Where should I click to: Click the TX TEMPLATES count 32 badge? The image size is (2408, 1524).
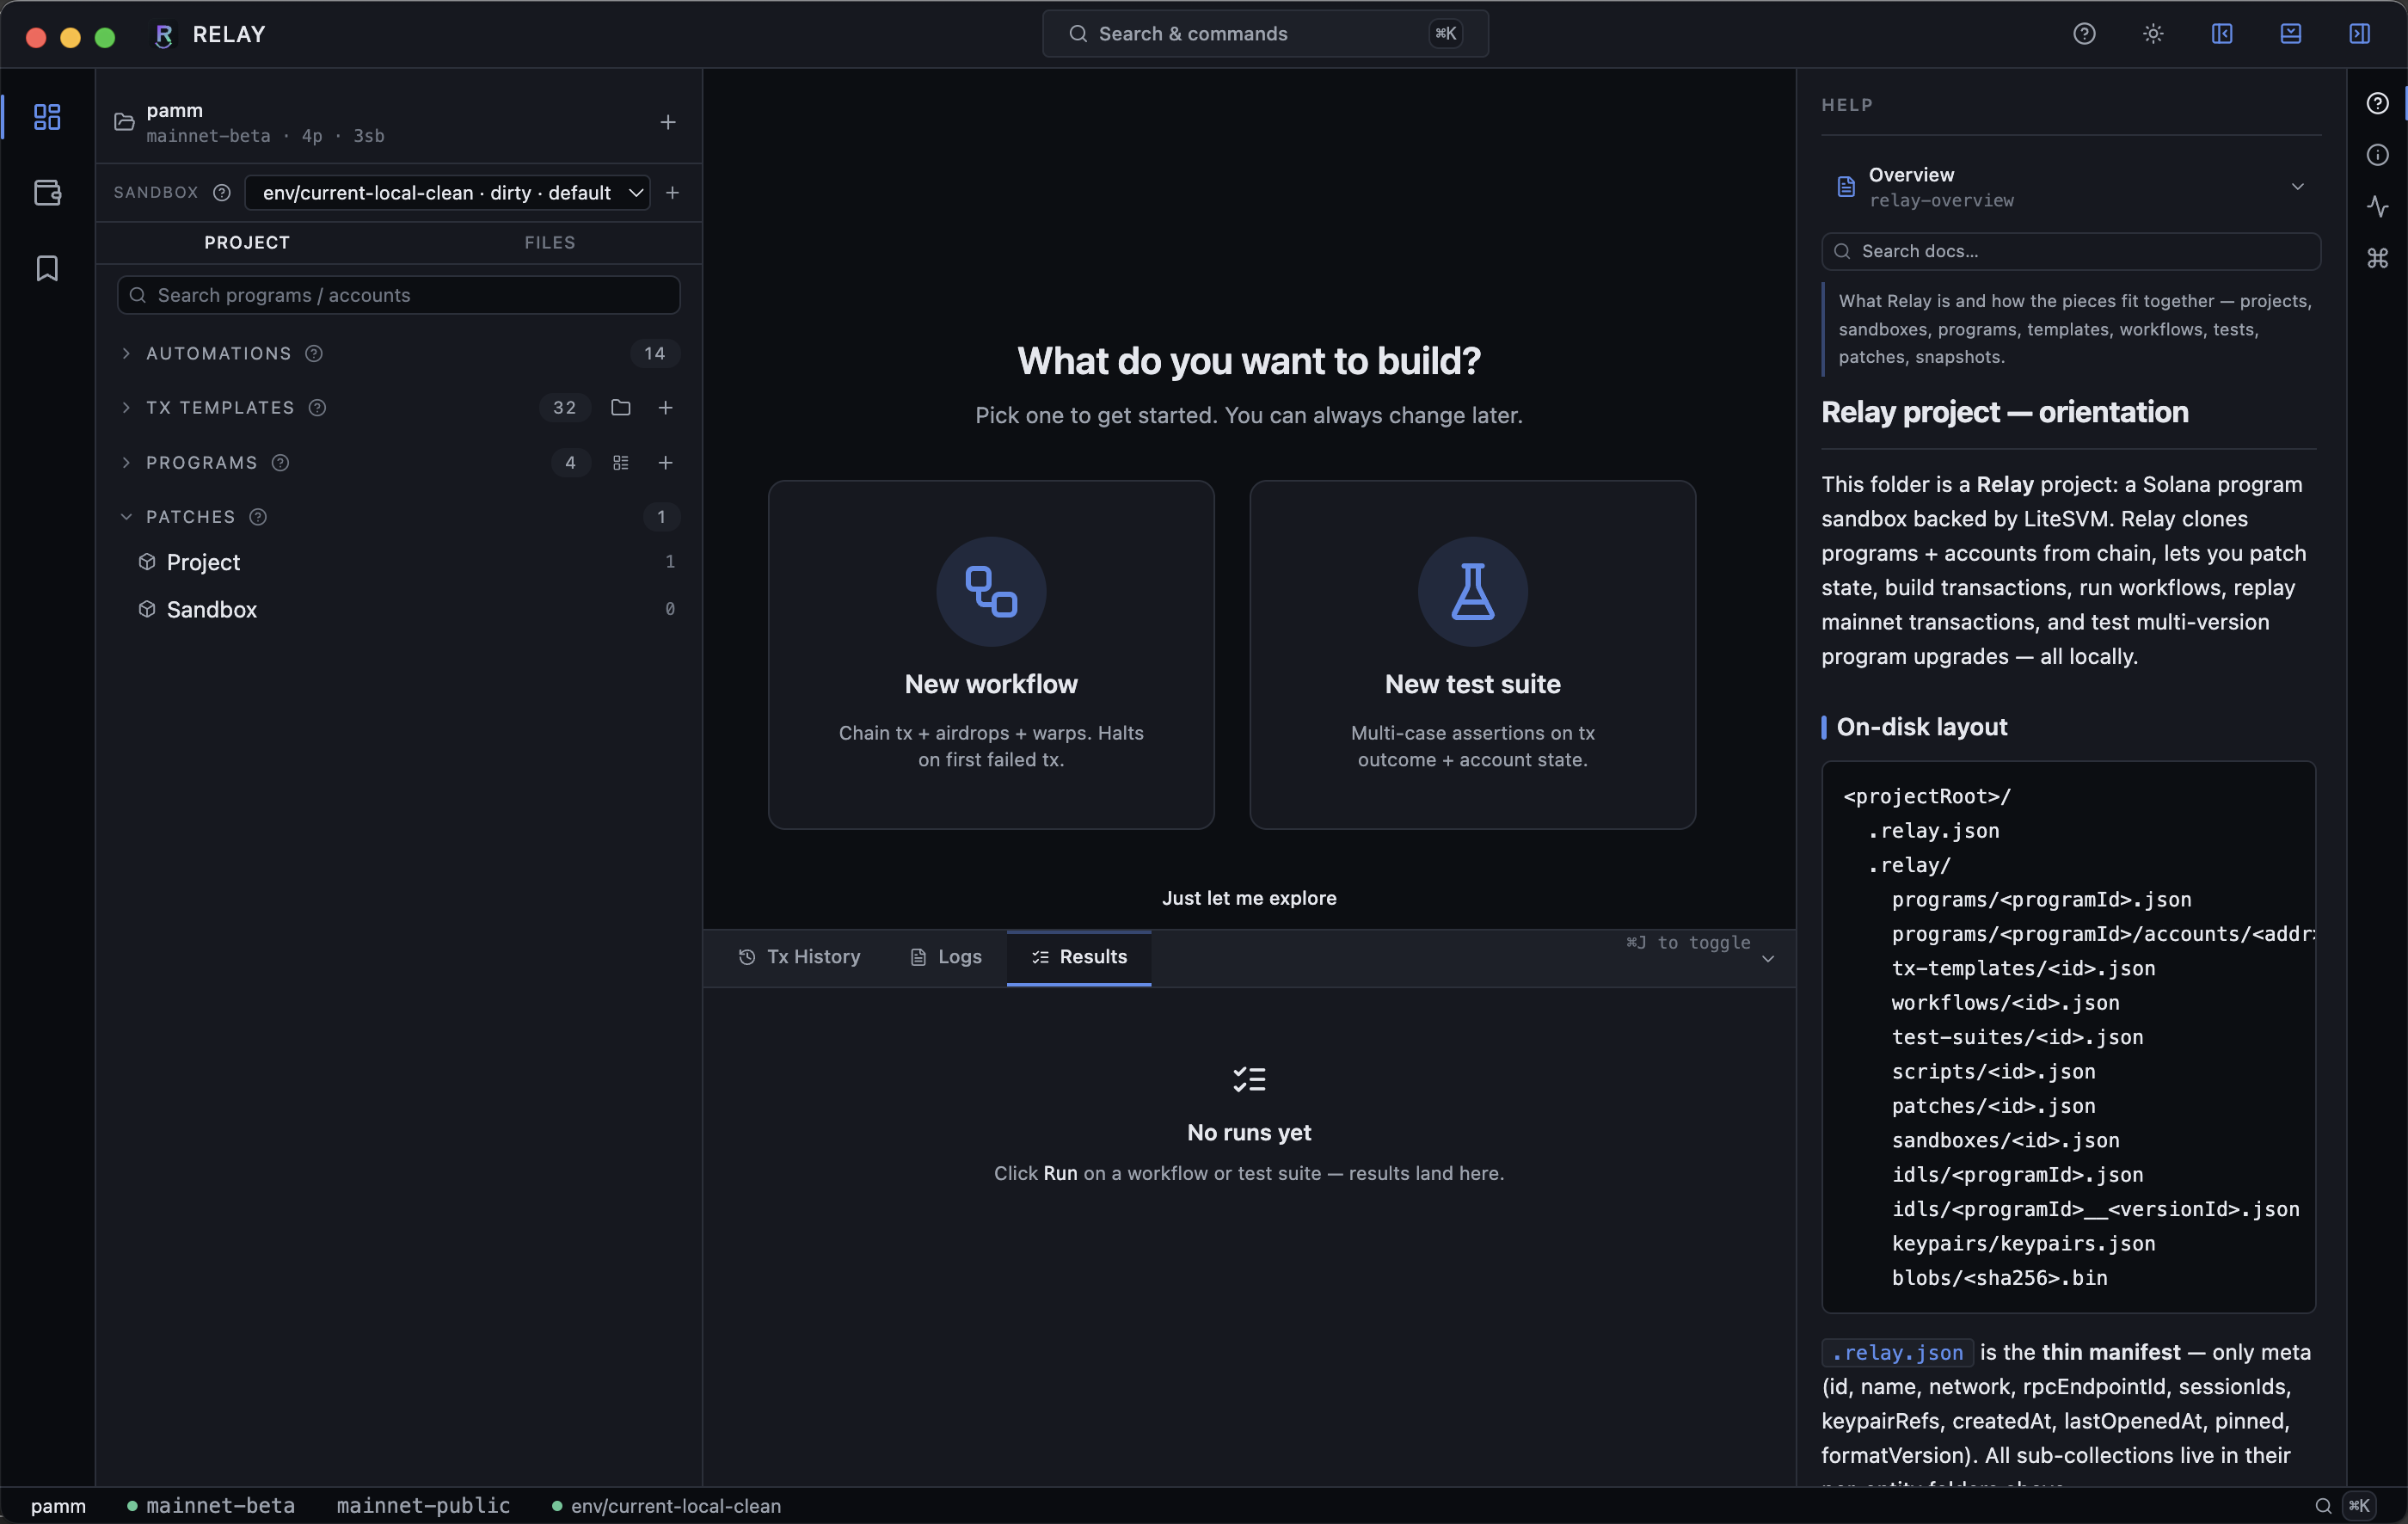point(565,407)
